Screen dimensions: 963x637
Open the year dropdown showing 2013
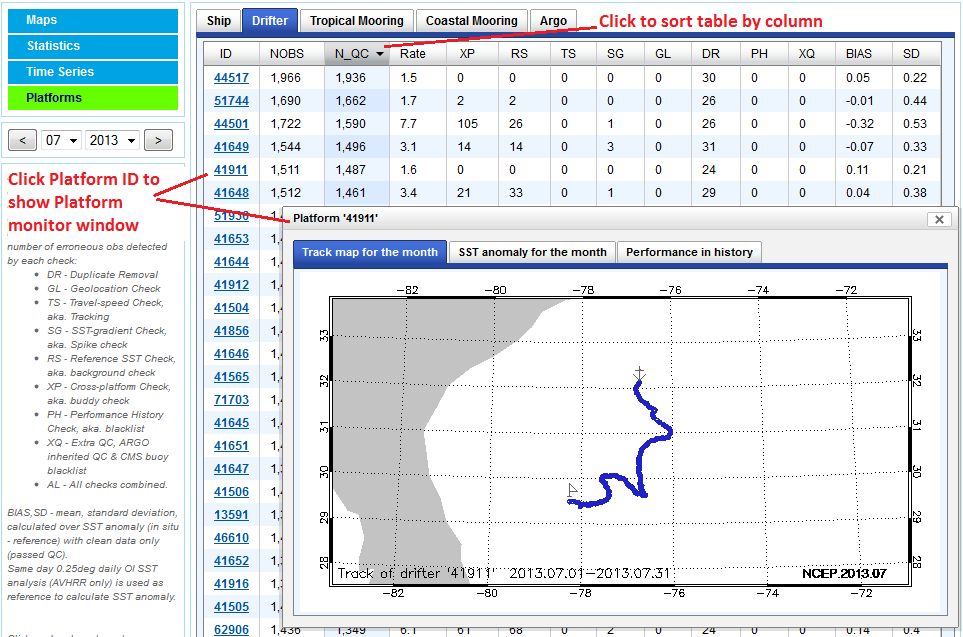(112, 141)
